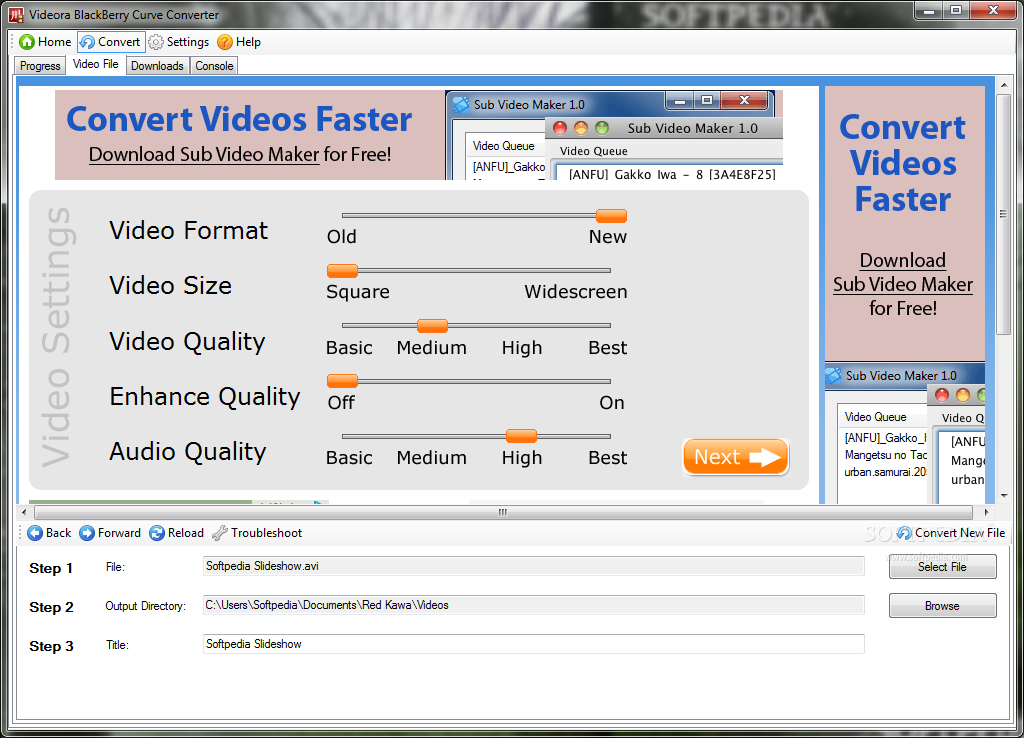Screen dimensions: 1024x738
Task: Click Browse for output directory
Action: coord(942,606)
